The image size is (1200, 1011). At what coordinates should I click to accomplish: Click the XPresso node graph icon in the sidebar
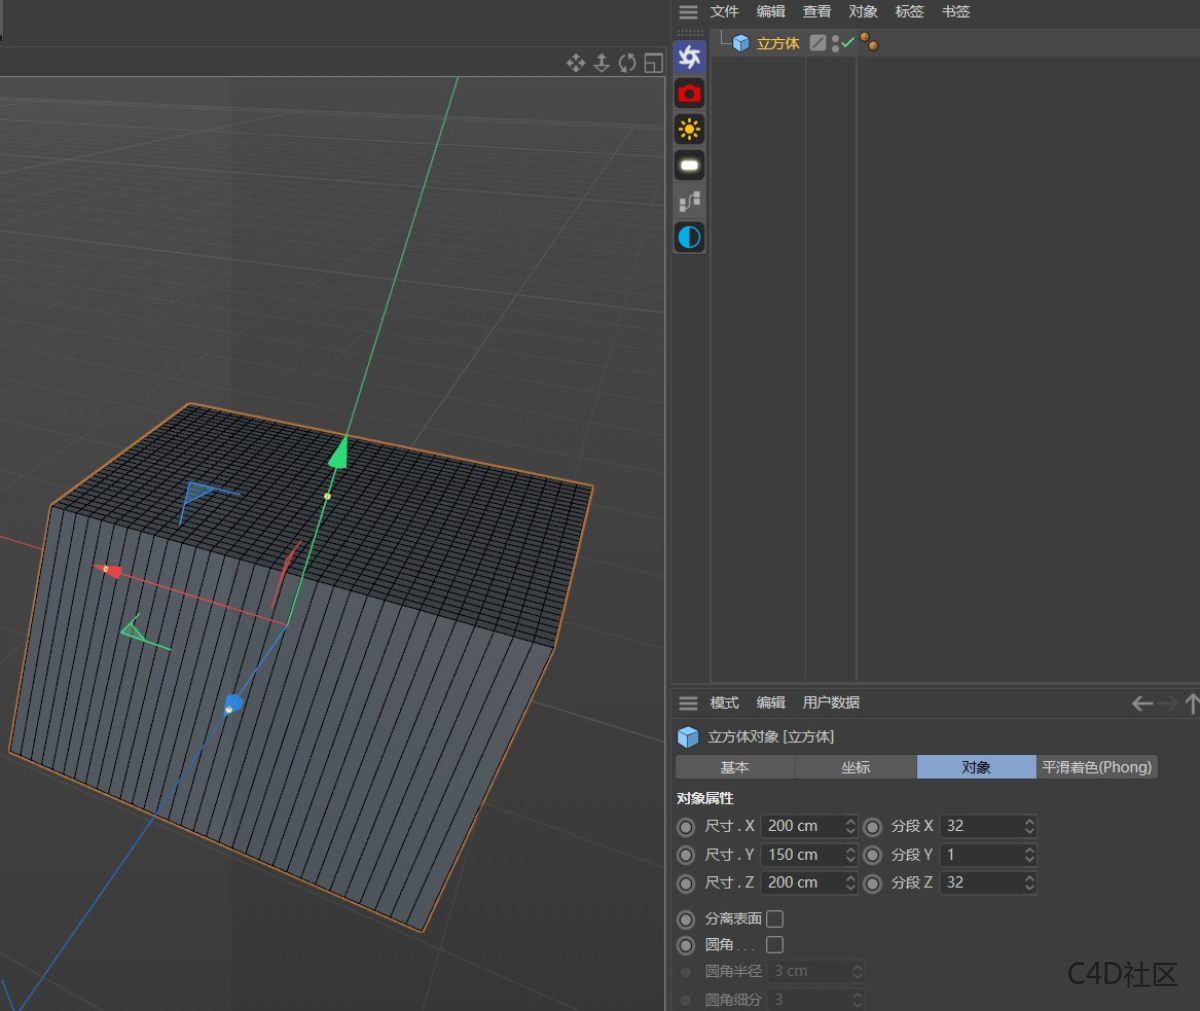pyautogui.click(x=688, y=200)
